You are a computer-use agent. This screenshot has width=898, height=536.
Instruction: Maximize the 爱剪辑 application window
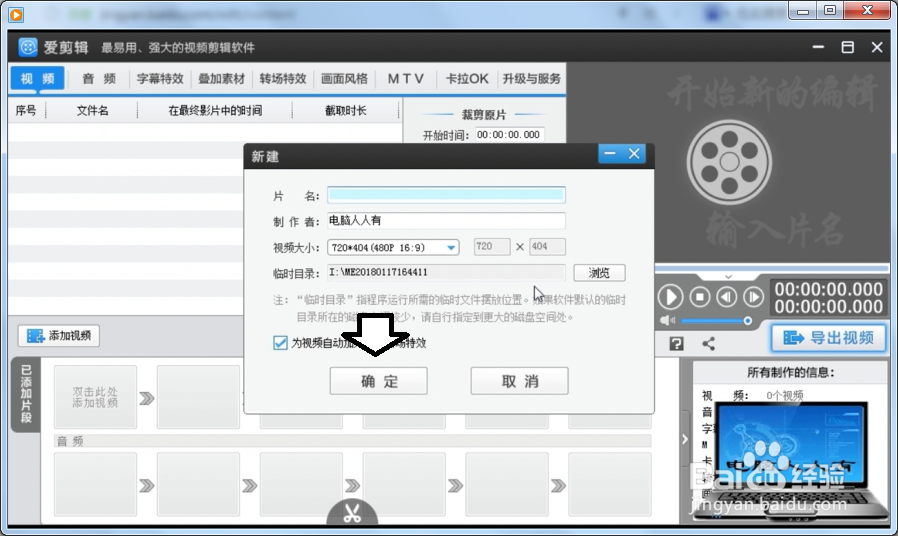pyautogui.click(x=848, y=48)
